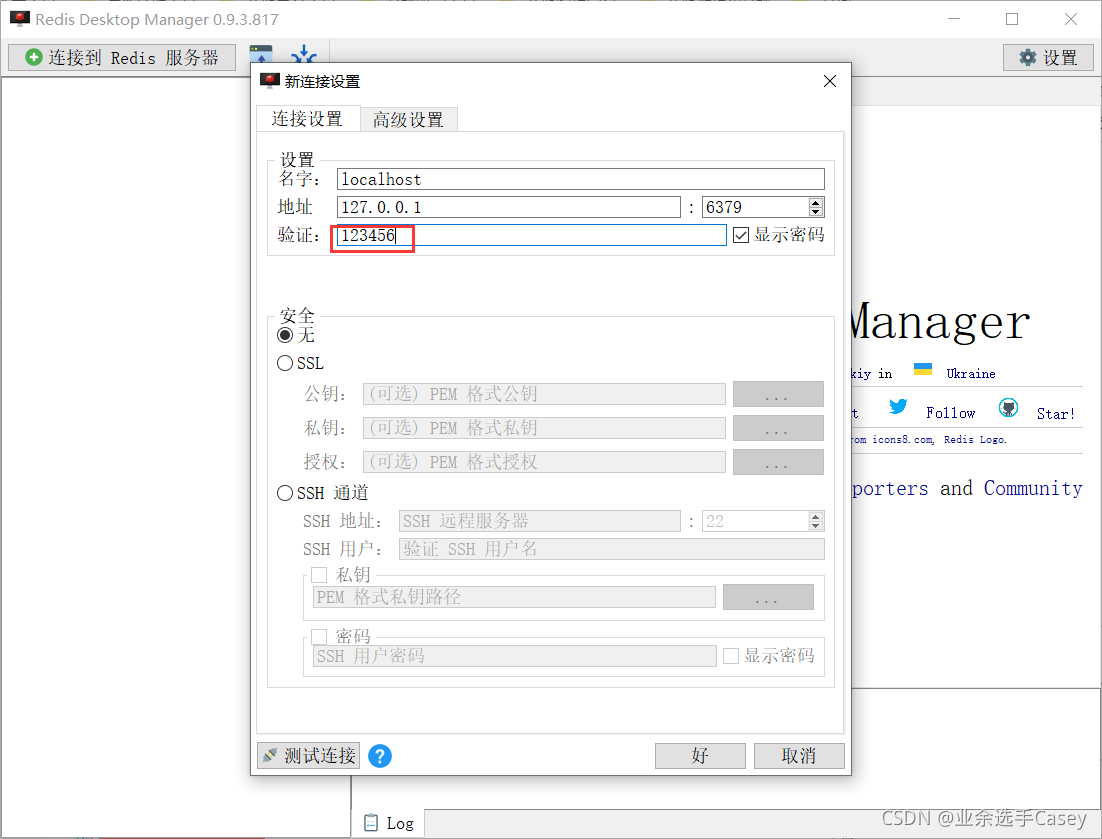This screenshot has width=1102, height=839.
Task: Click the SSH 用户密码 field
Action: pos(514,656)
